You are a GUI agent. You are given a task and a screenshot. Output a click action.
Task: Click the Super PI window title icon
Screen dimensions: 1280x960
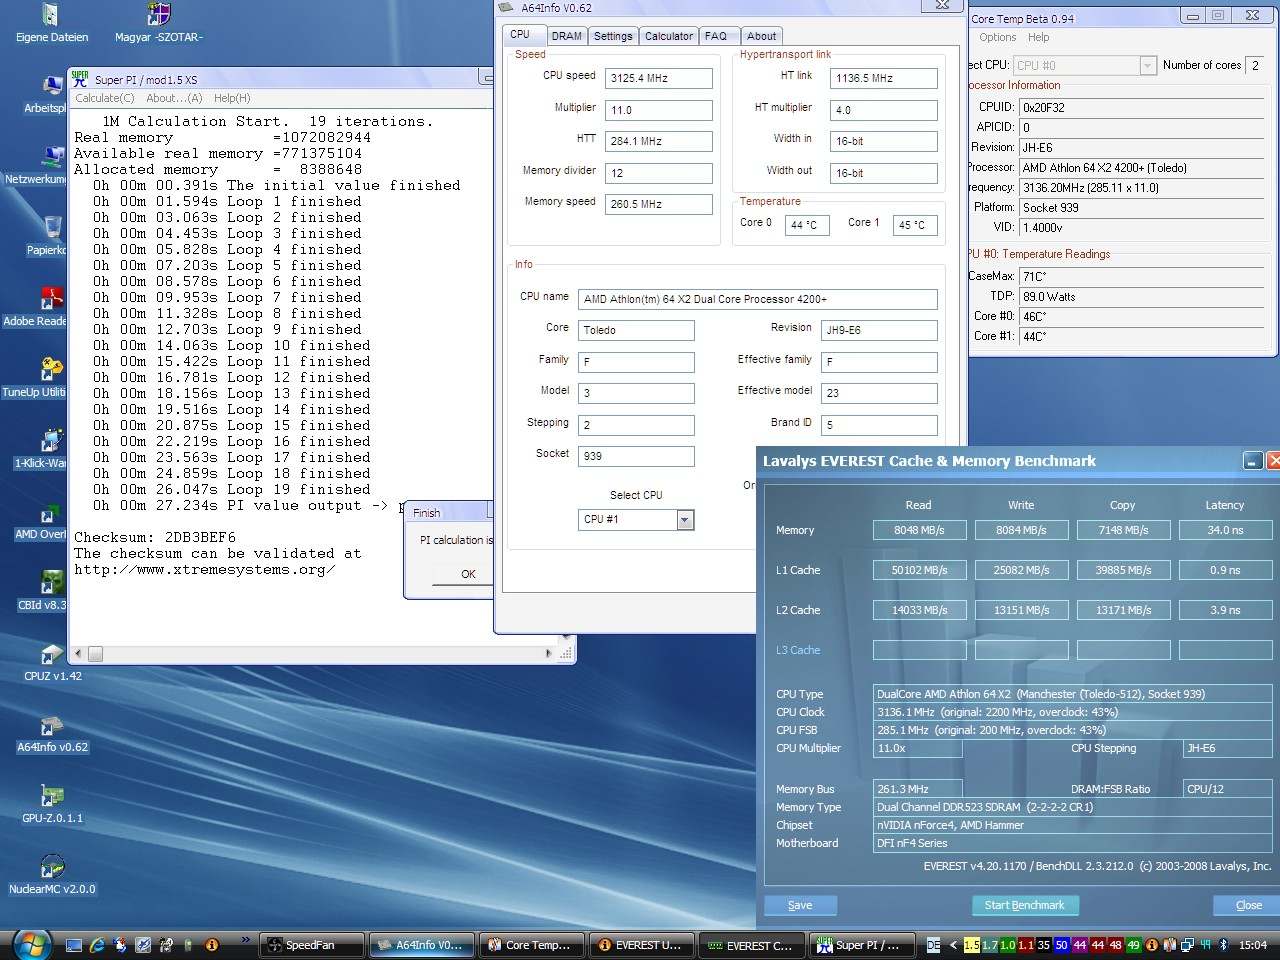point(80,78)
